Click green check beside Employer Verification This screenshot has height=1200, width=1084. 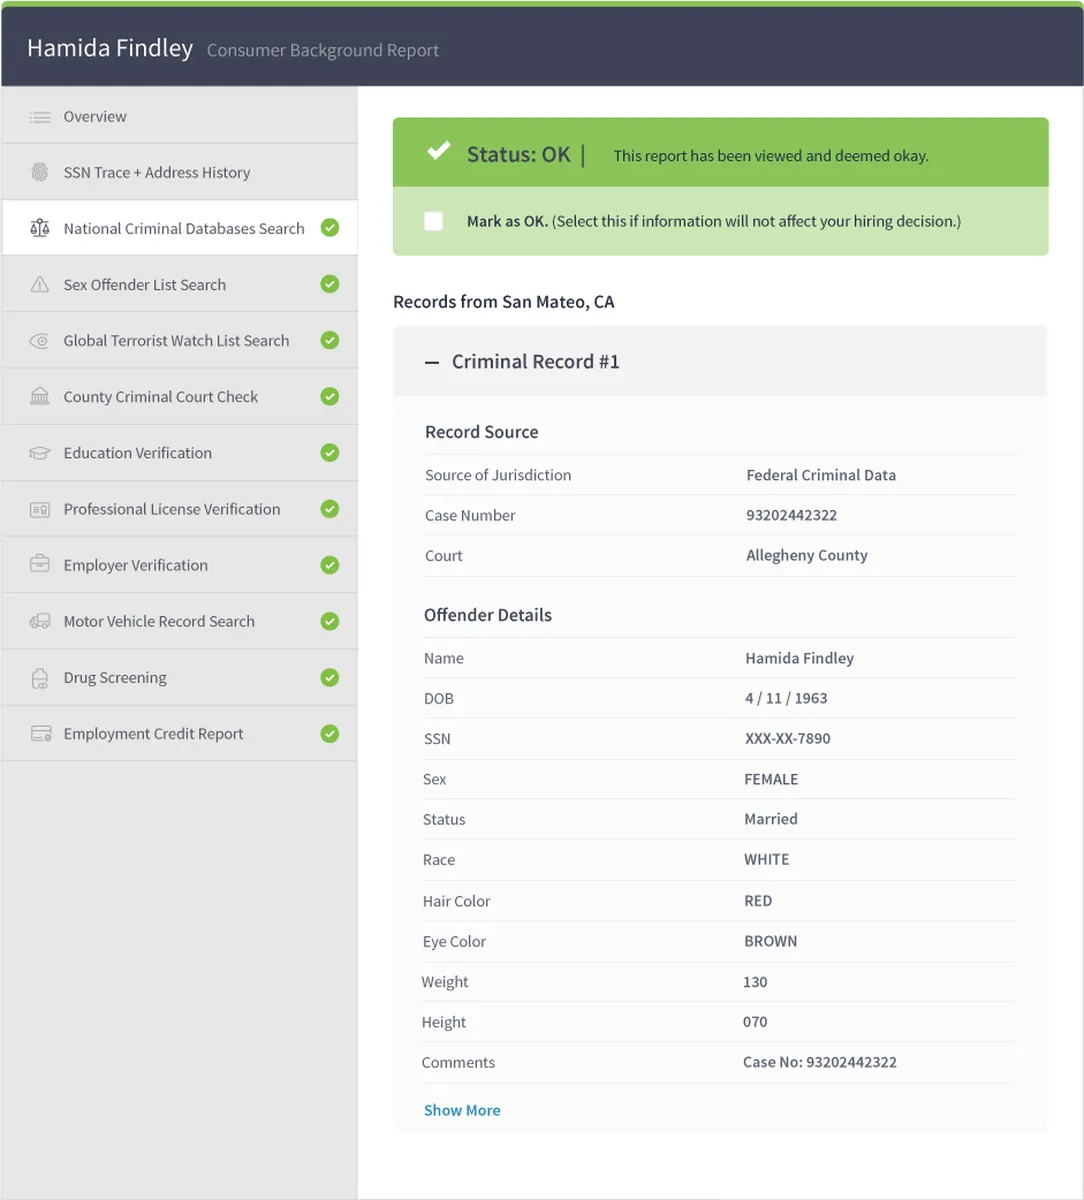pyautogui.click(x=329, y=565)
